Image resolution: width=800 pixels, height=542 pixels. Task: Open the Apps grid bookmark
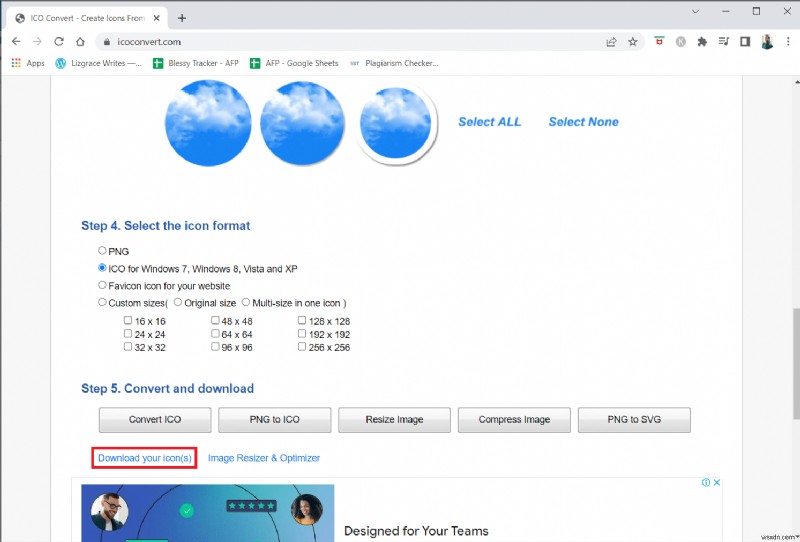coord(28,63)
